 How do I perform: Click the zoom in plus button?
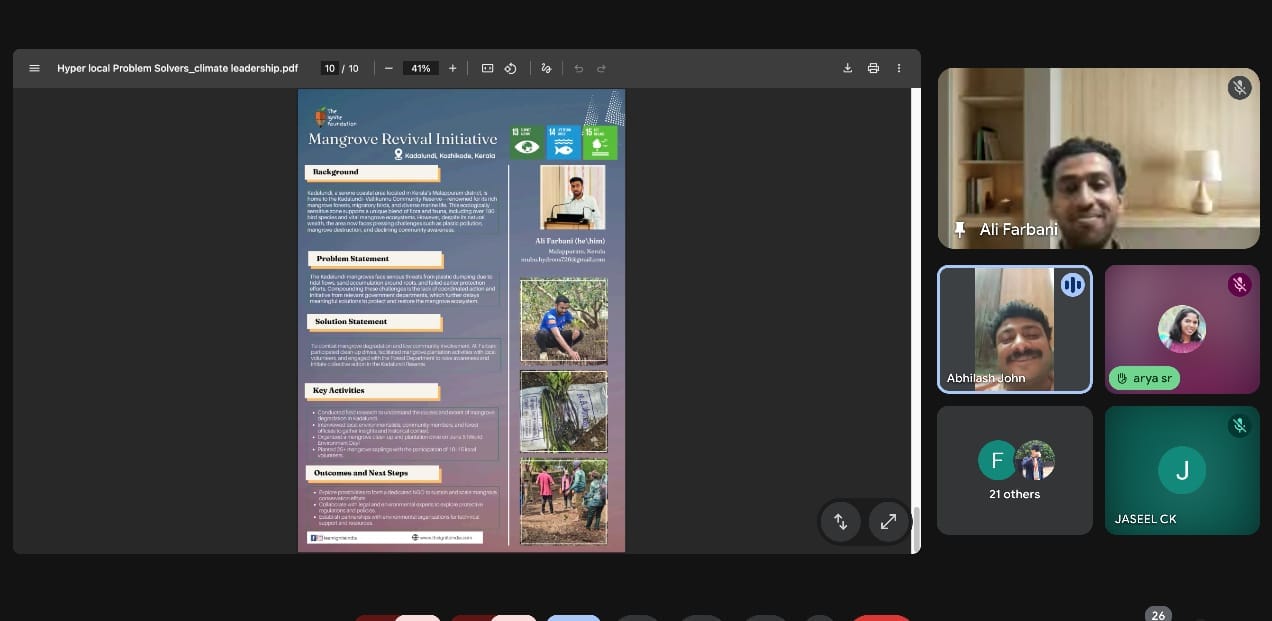(452, 68)
